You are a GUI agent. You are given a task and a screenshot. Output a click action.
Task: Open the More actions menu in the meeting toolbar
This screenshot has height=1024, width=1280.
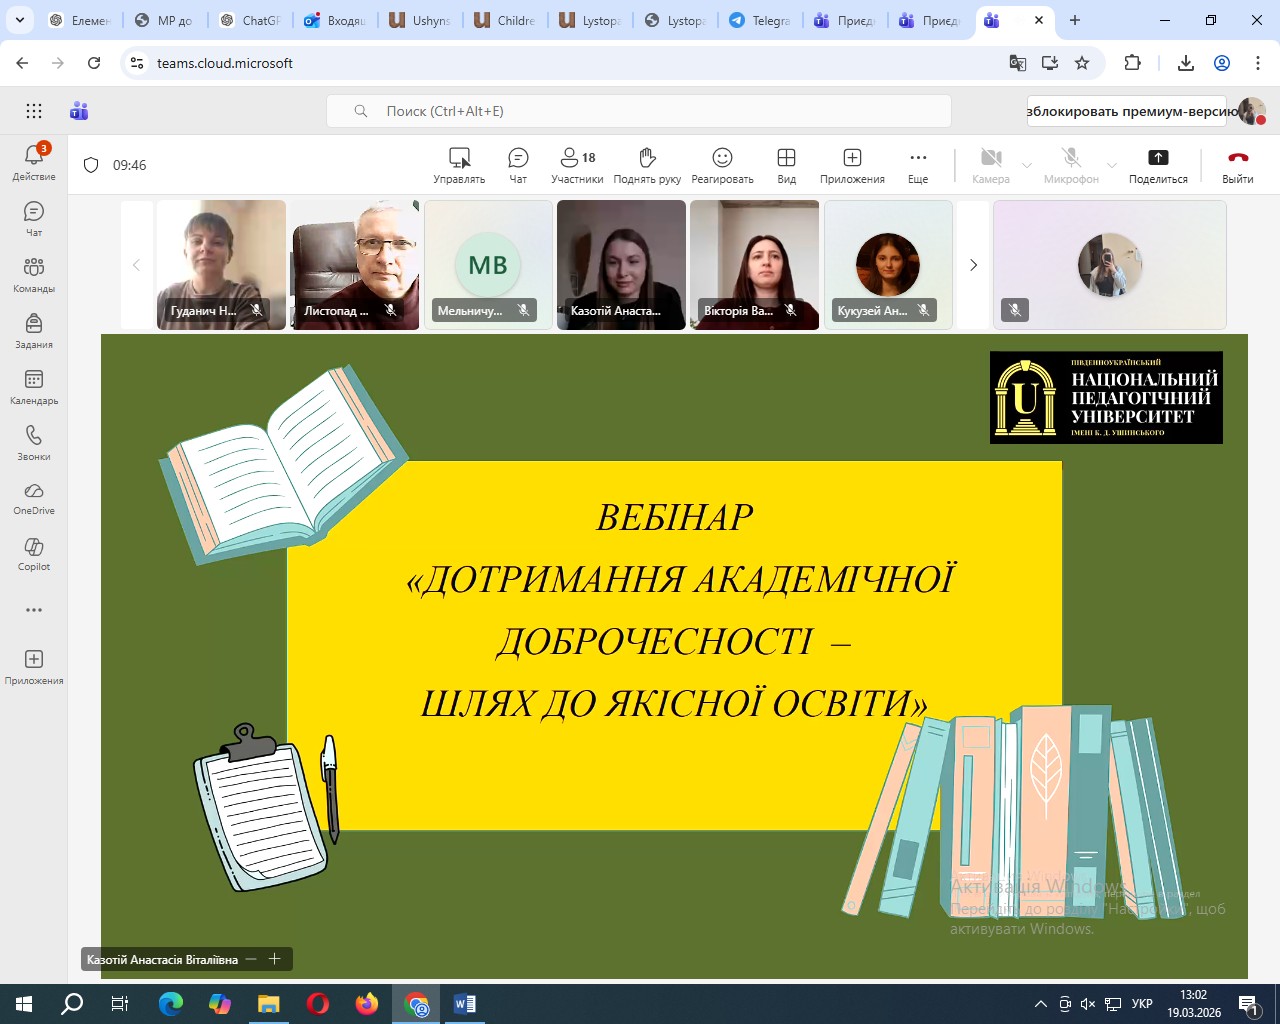918,165
